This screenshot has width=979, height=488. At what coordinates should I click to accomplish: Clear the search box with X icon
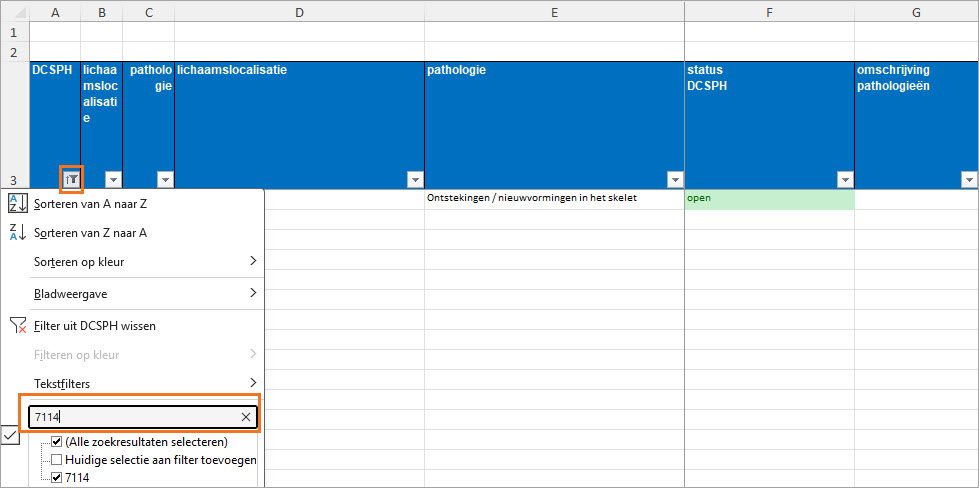pos(246,417)
